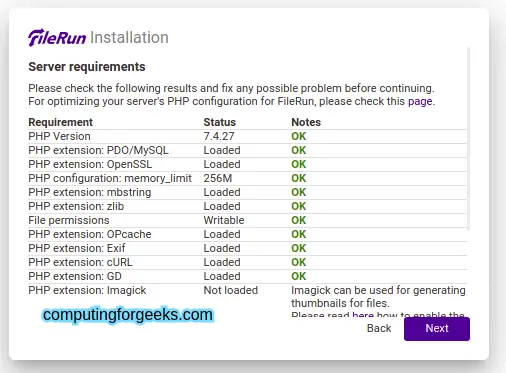Image resolution: width=506 pixels, height=373 pixels.
Task: Click the Exif extension entry
Action: click(247, 248)
